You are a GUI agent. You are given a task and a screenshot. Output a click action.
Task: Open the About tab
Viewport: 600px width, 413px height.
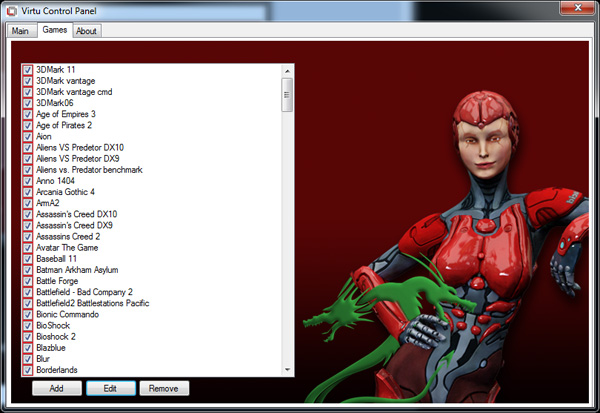(x=86, y=31)
